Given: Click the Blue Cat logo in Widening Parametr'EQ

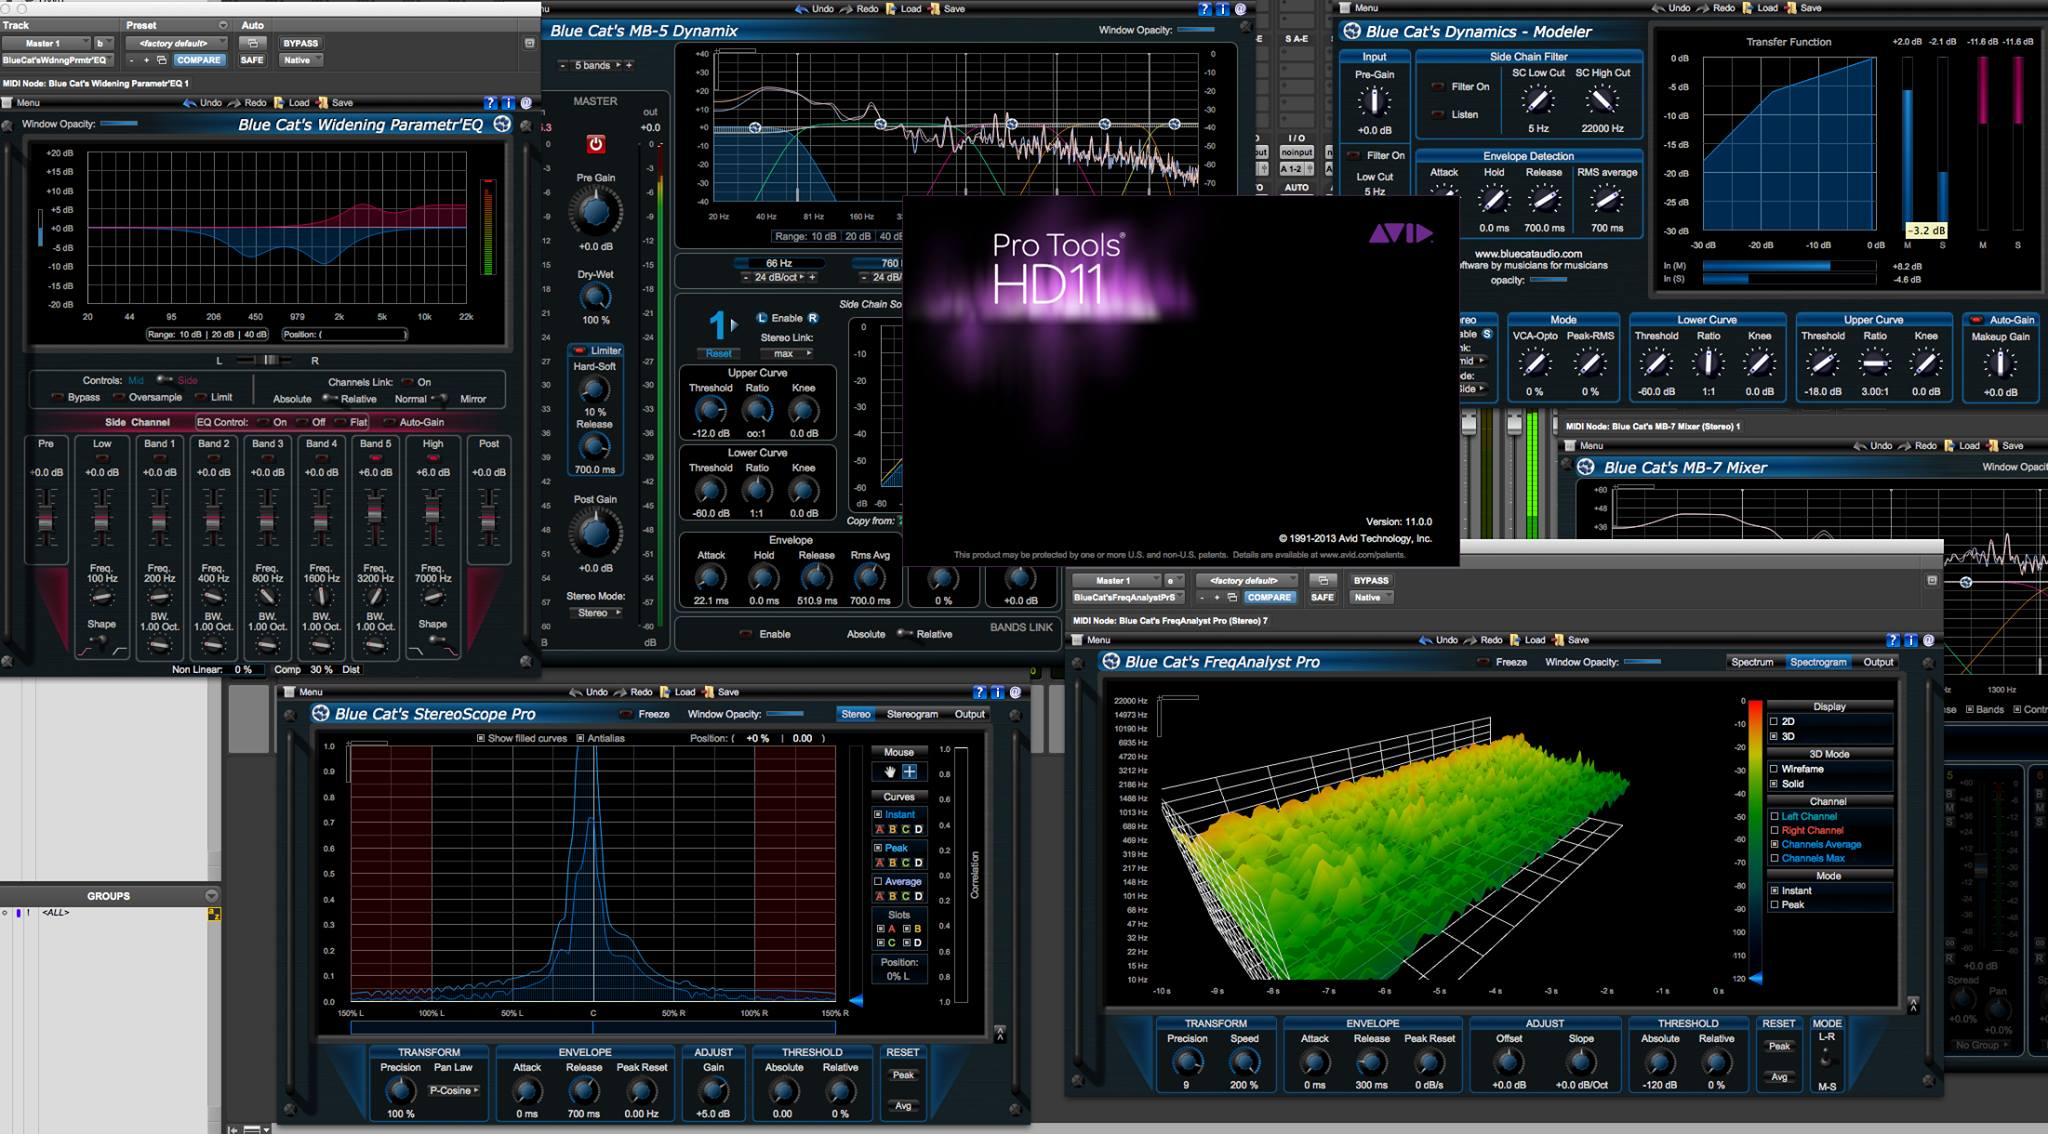Looking at the screenshot, I should (502, 124).
